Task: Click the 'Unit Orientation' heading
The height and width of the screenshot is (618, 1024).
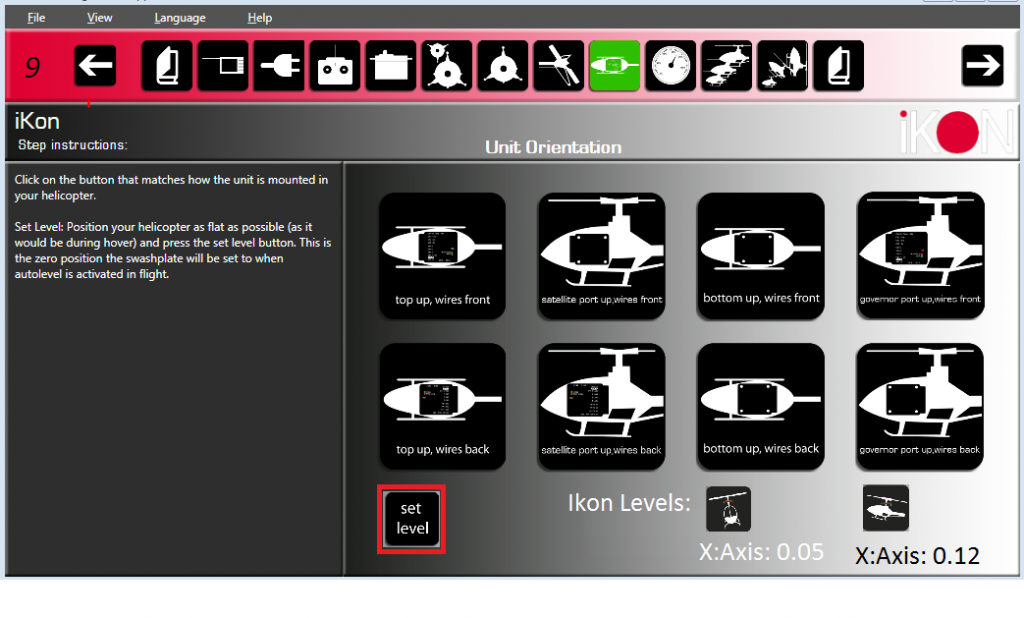Action: tap(553, 147)
